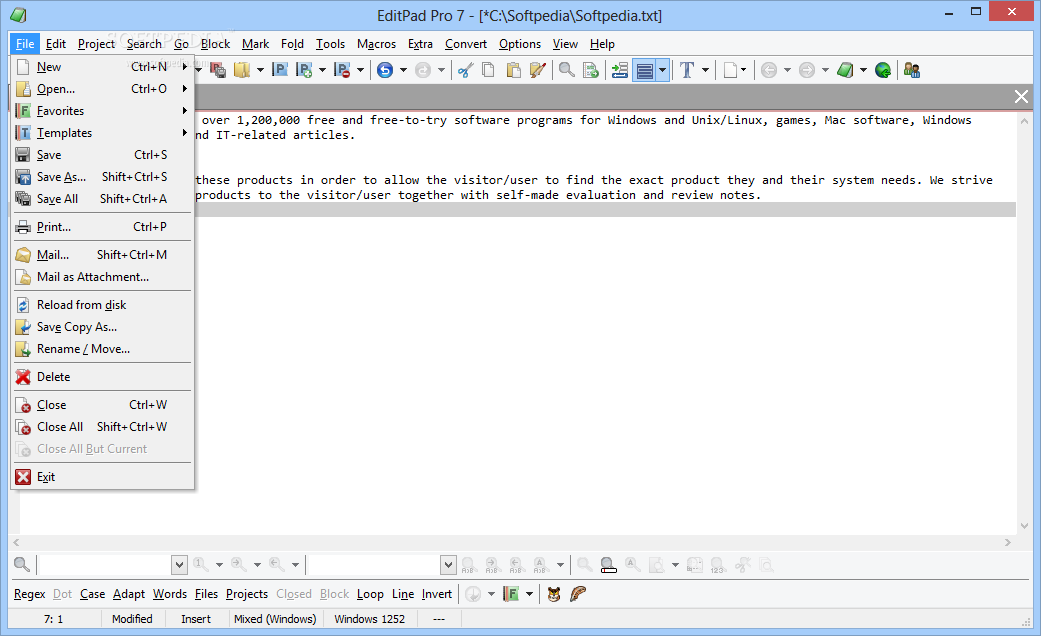Expand the Remove from Project dropdown arrow
The image size is (1041, 636).
tap(360, 70)
